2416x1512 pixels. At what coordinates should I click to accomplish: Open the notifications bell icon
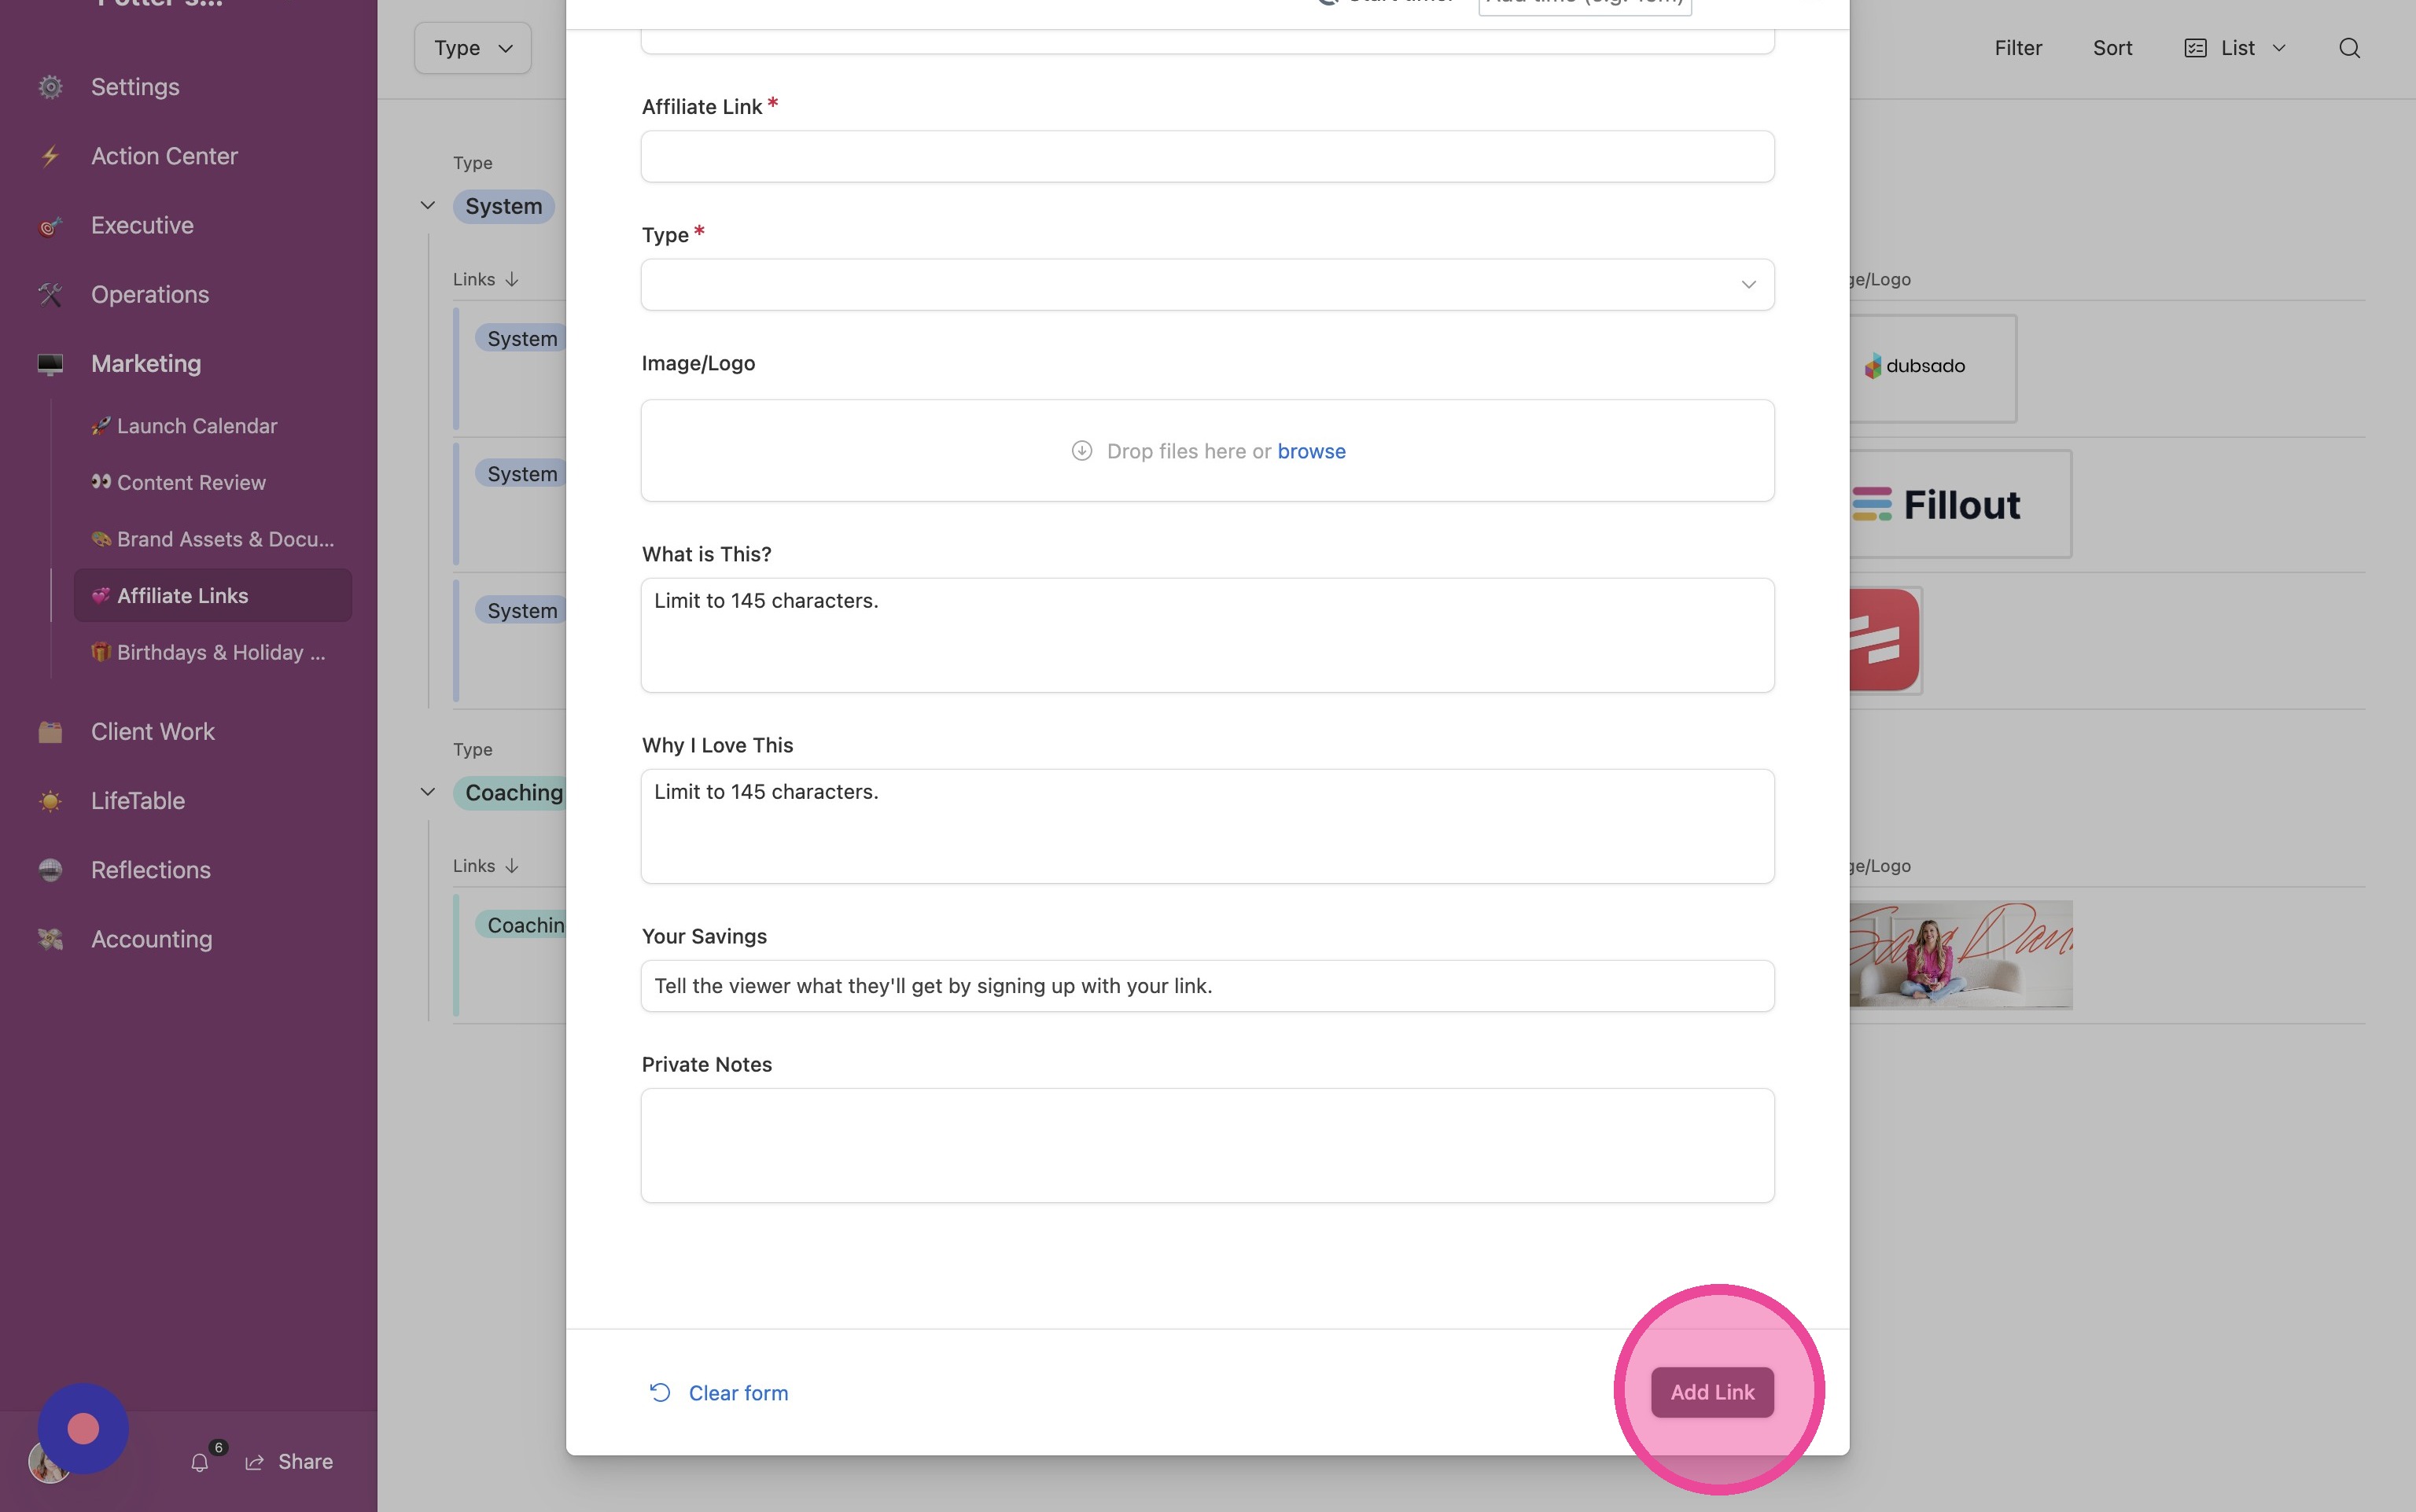(x=200, y=1462)
